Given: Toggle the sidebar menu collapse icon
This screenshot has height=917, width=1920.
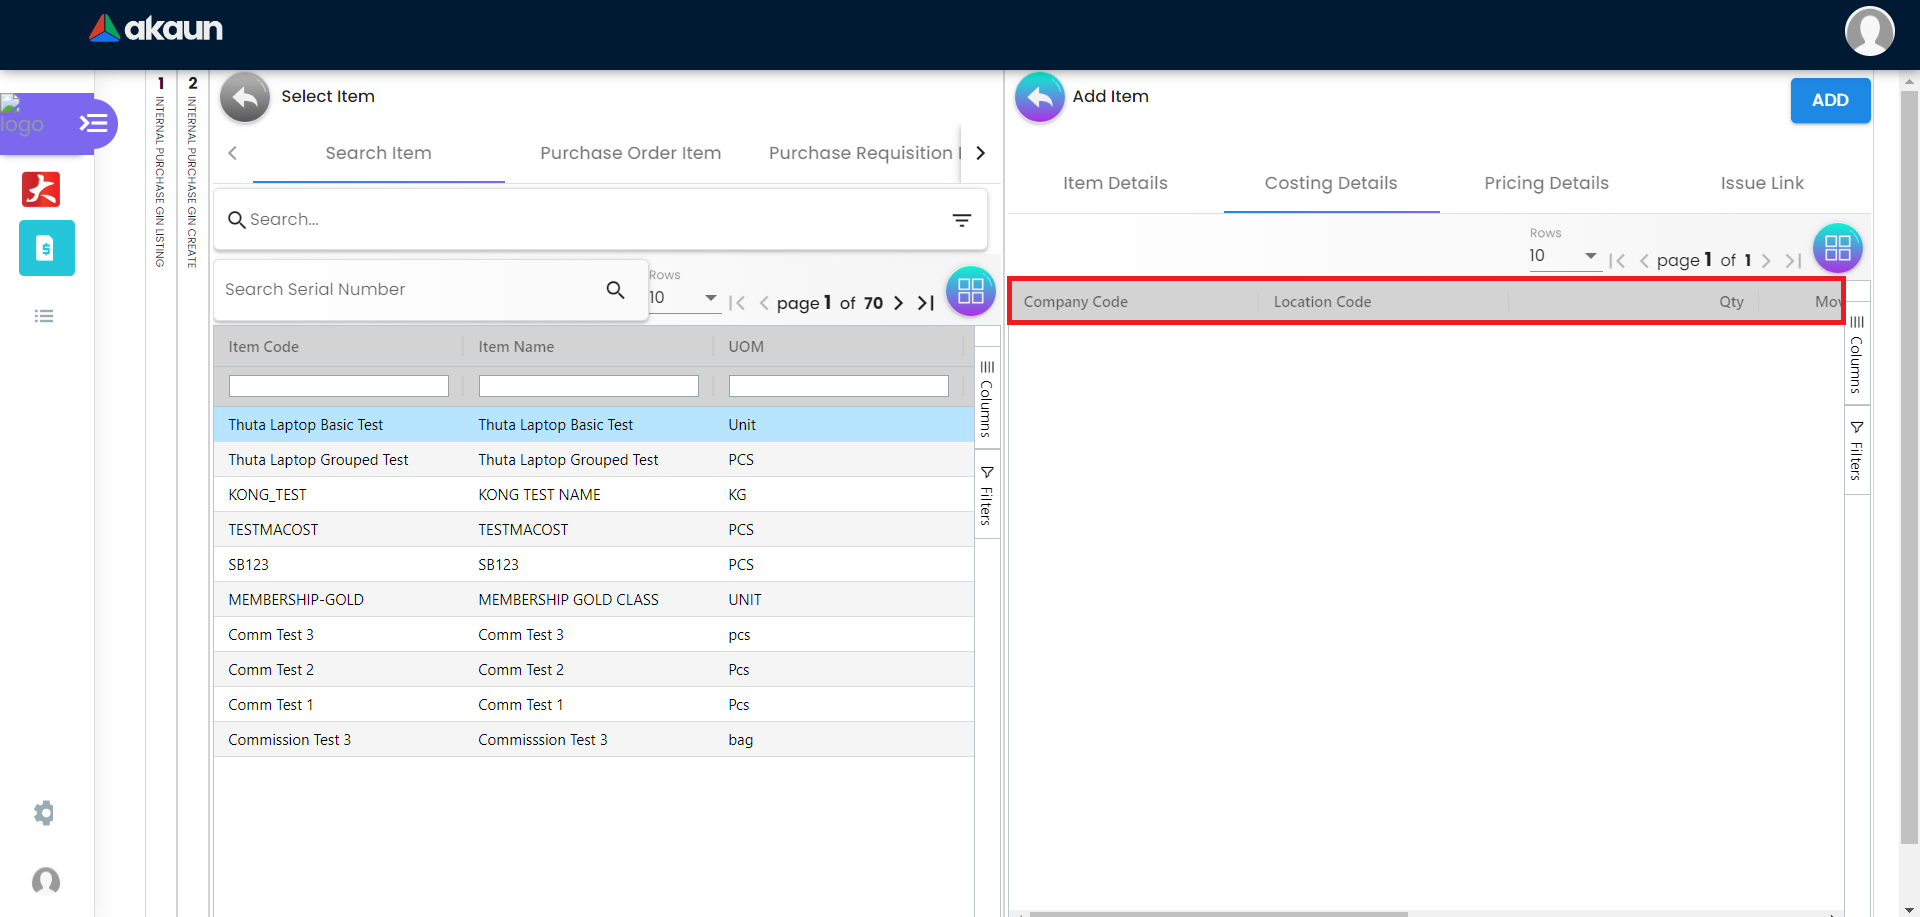Looking at the screenshot, I should [94, 123].
